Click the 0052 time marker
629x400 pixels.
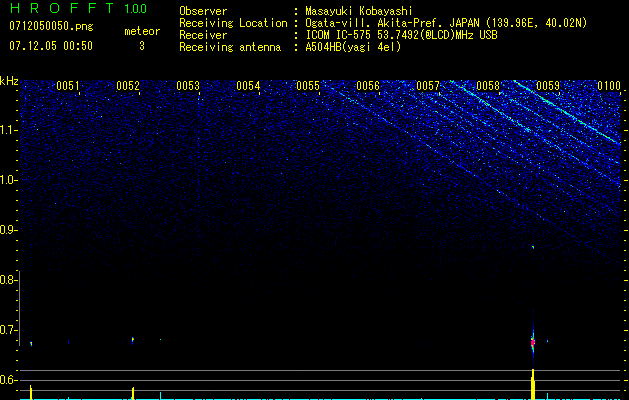point(128,86)
